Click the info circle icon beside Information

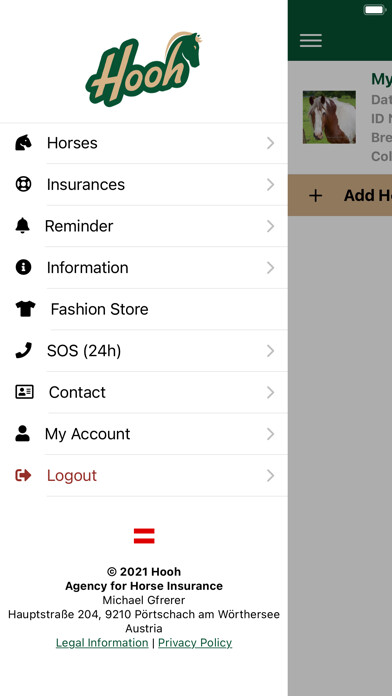click(x=23, y=267)
